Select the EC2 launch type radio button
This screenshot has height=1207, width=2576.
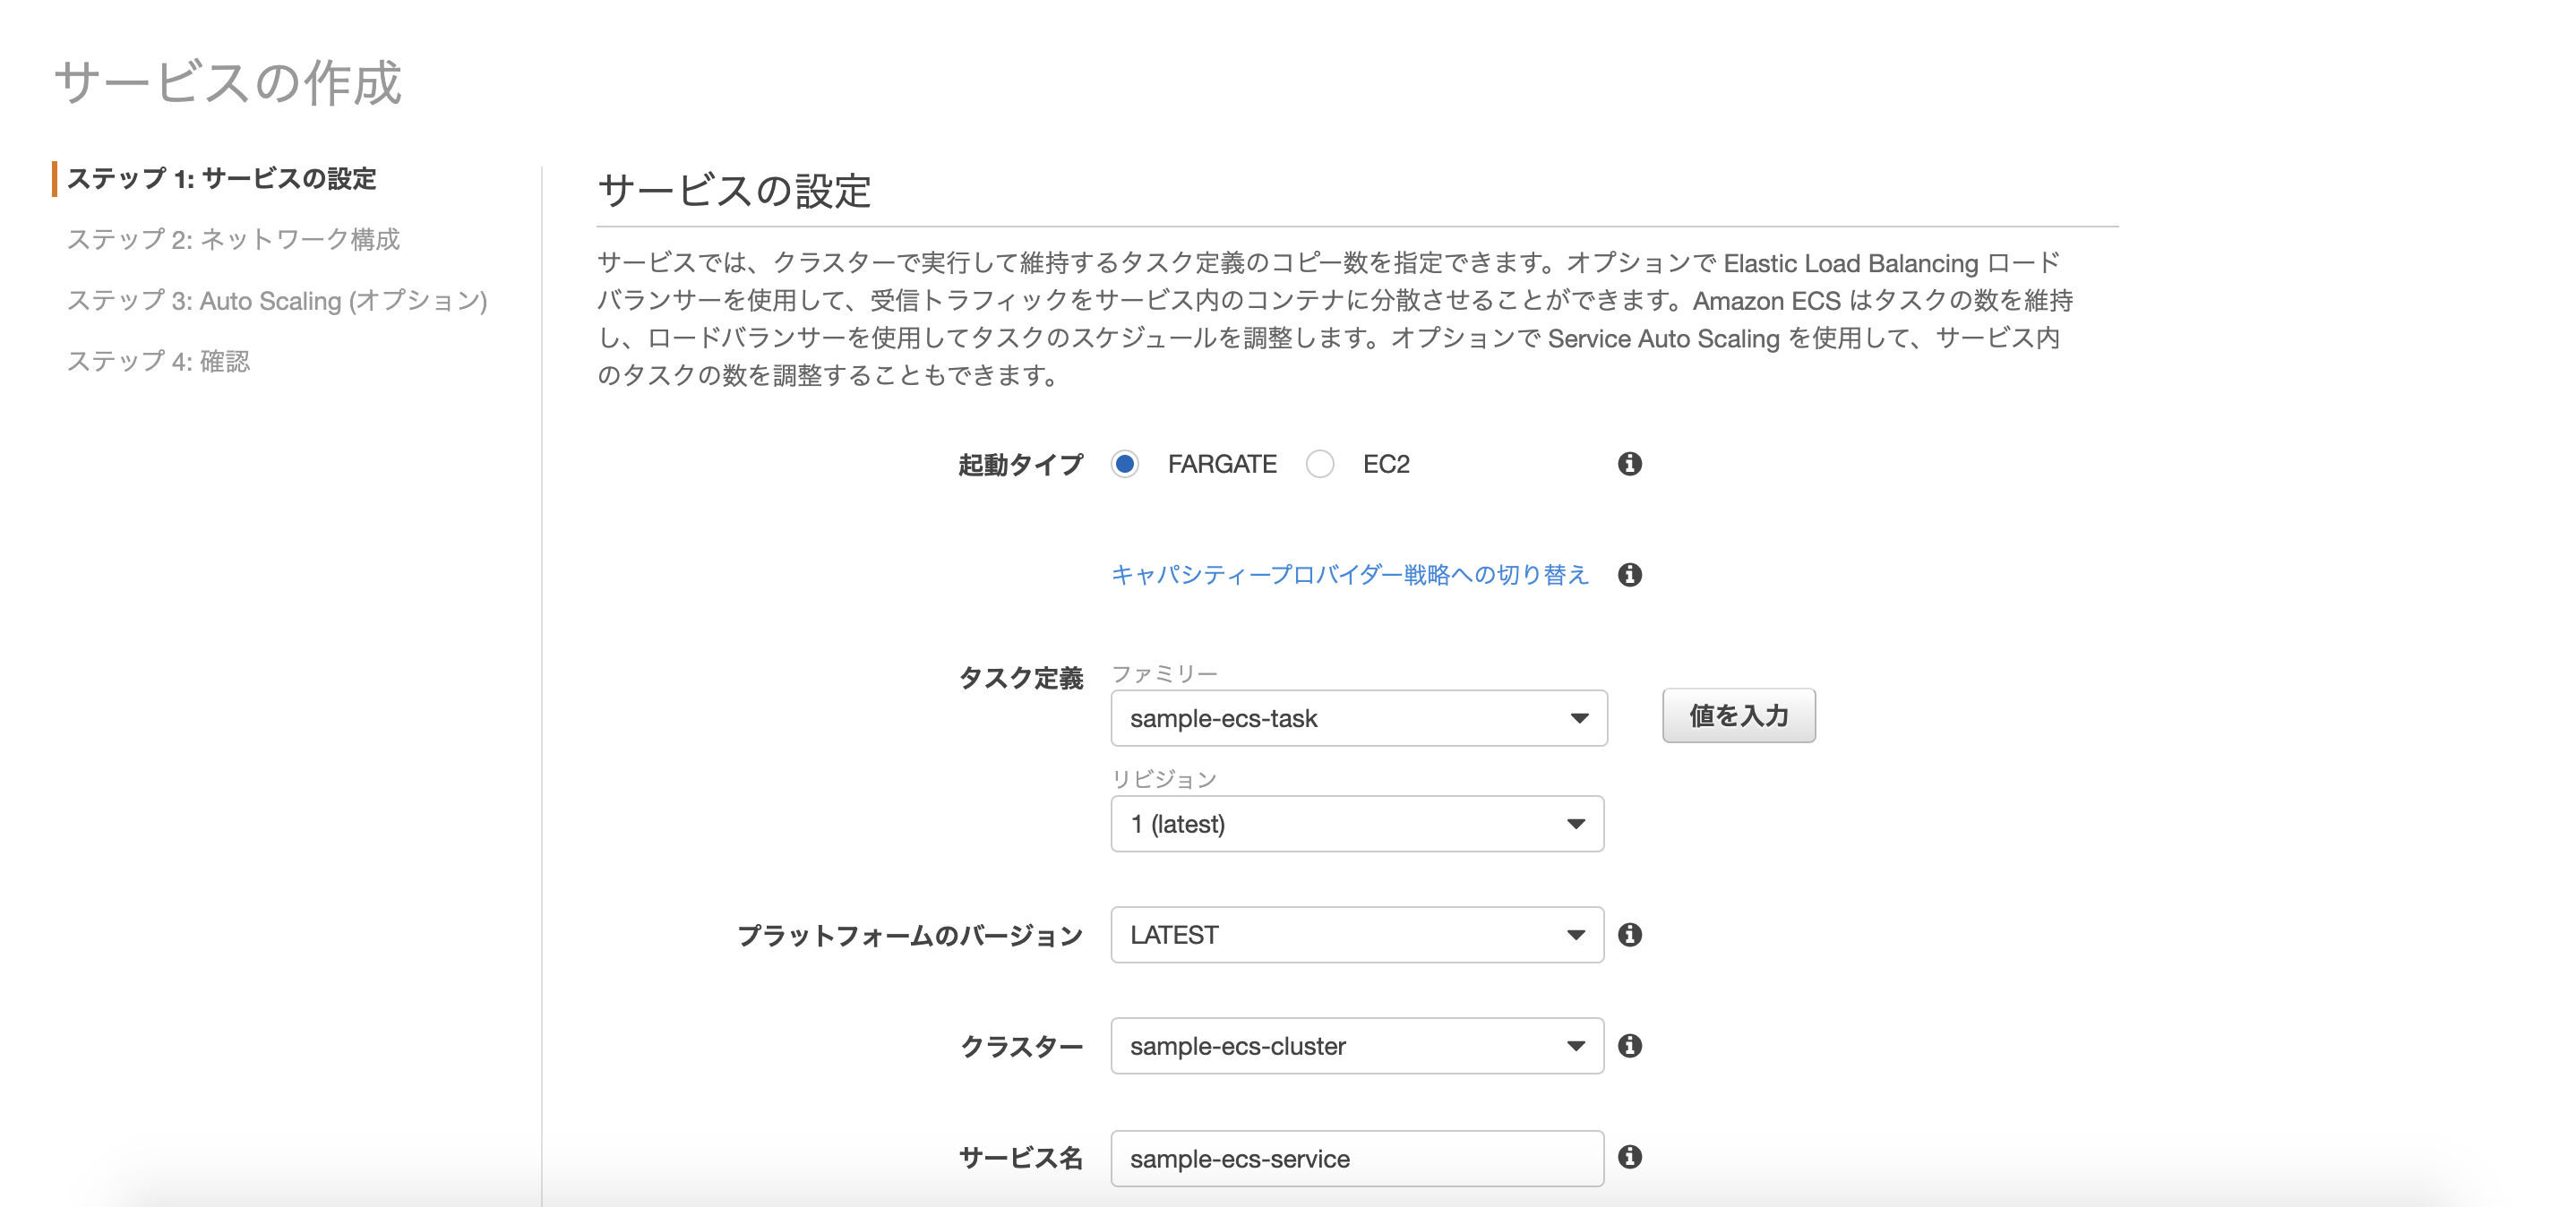[x=1321, y=464]
